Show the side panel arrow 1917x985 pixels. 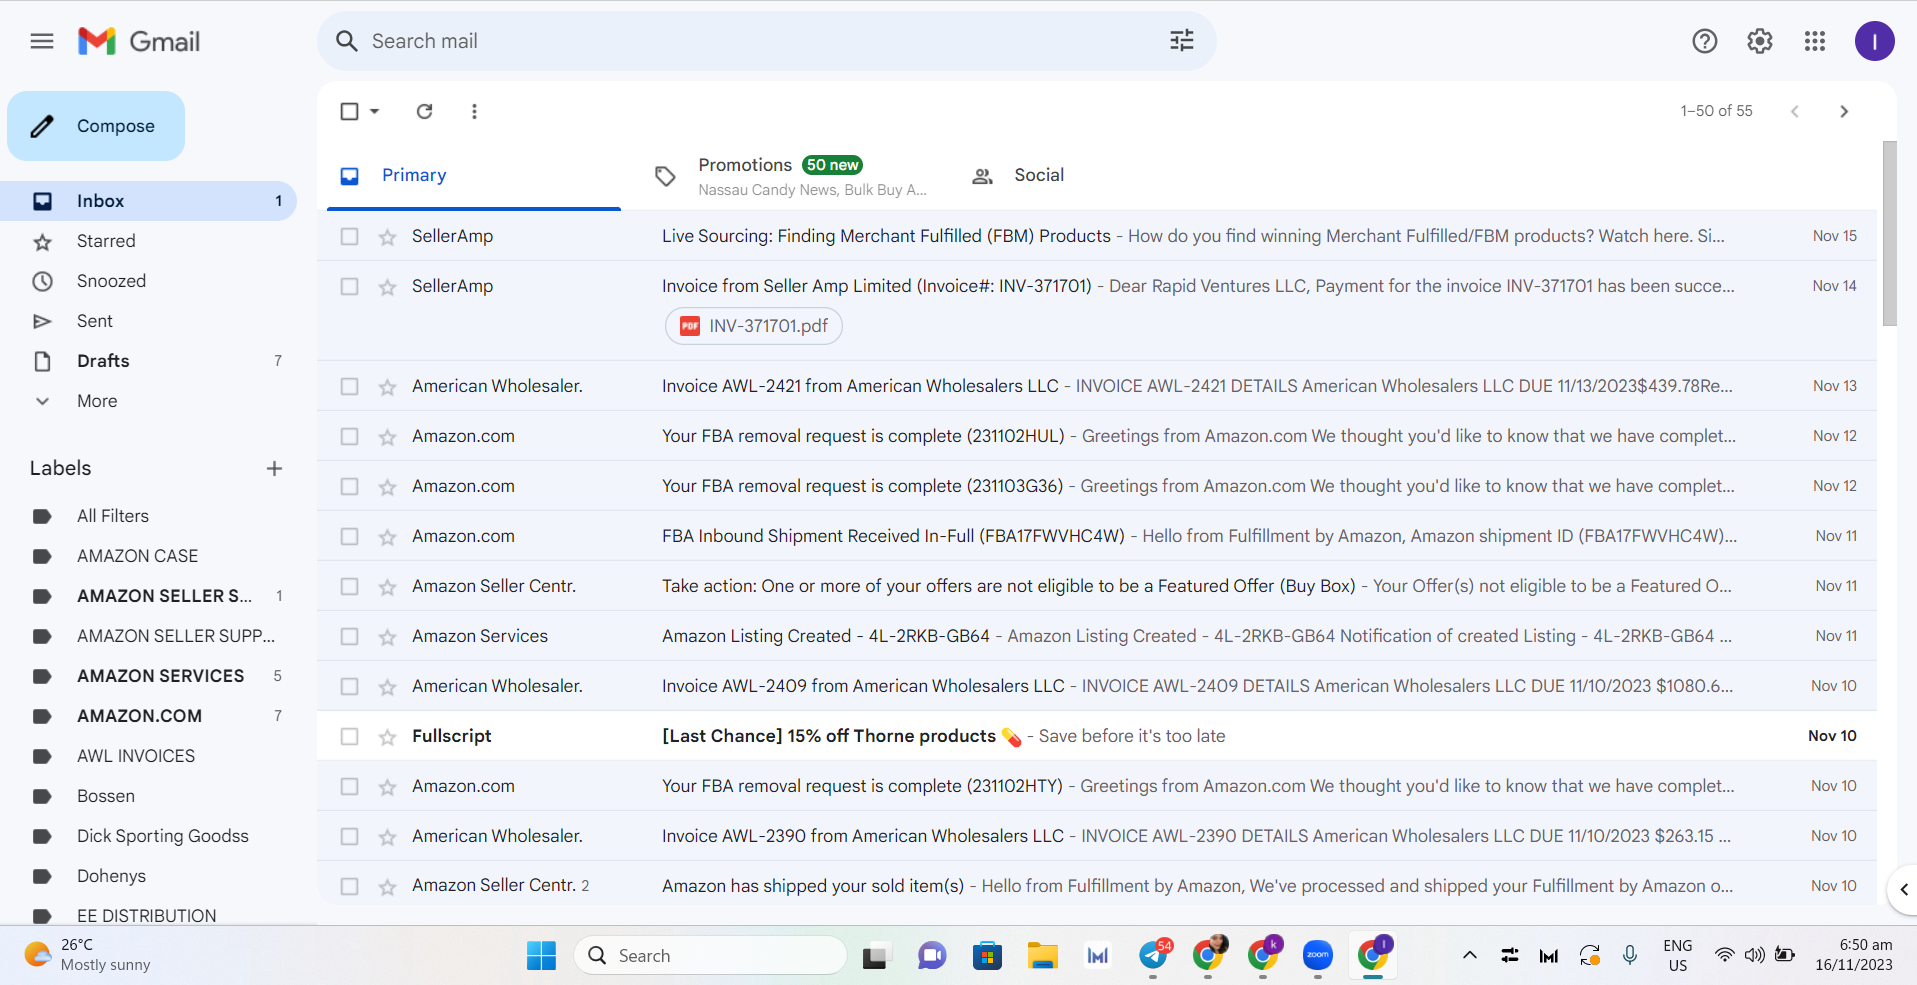(1903, 889)
